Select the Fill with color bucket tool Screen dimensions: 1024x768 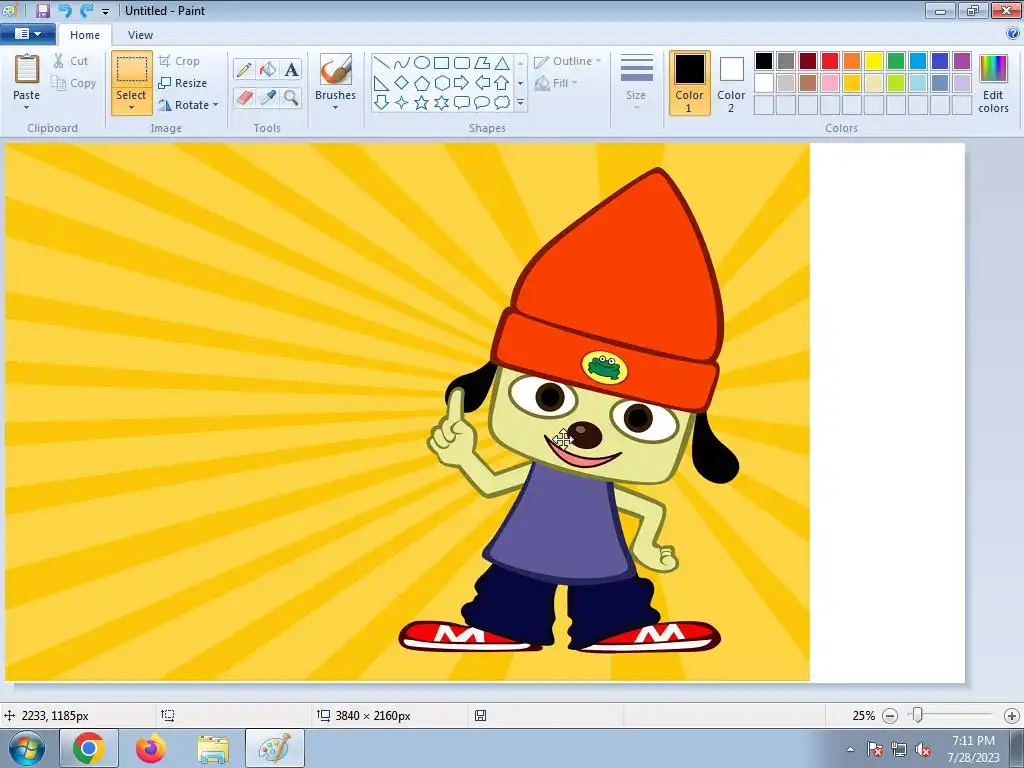tap(267, 70)
